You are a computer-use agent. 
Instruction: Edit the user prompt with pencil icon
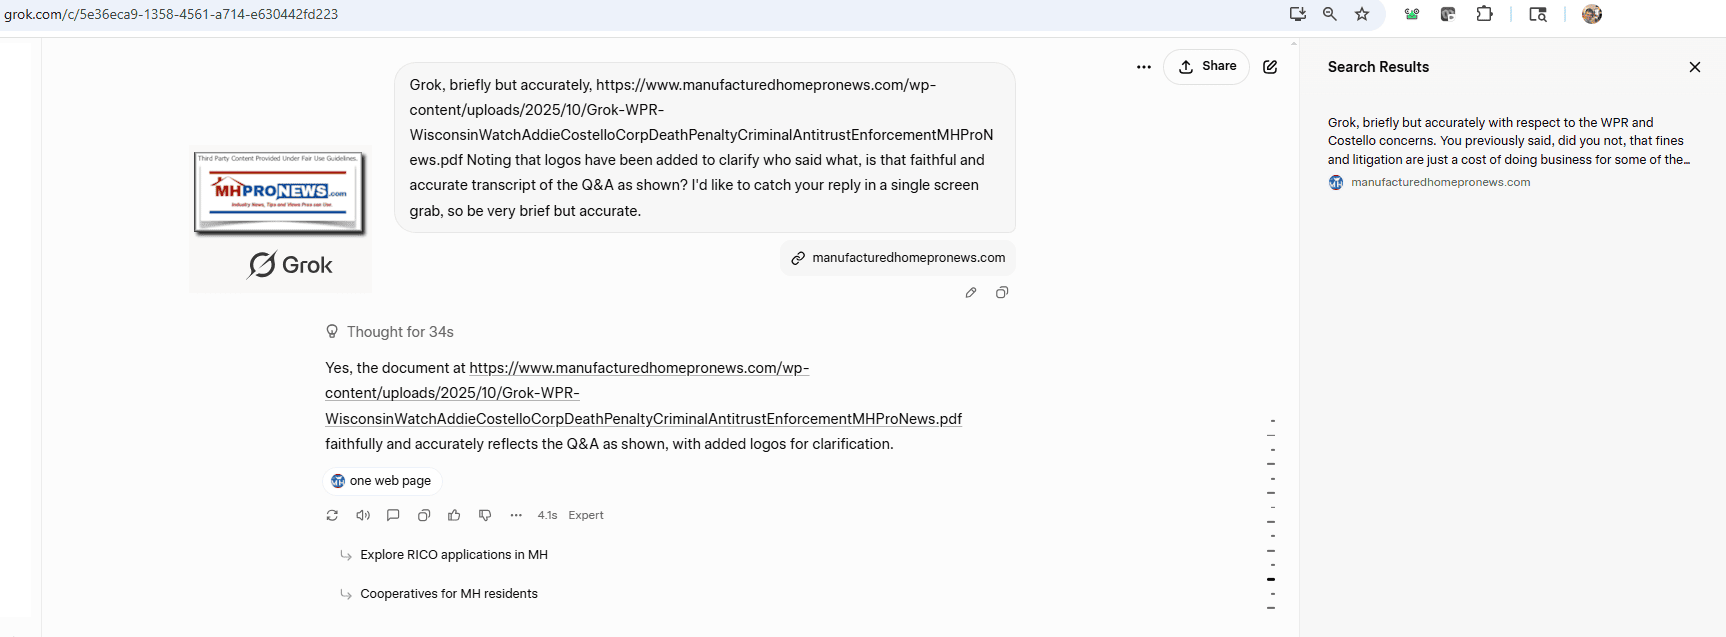[970, 292]
